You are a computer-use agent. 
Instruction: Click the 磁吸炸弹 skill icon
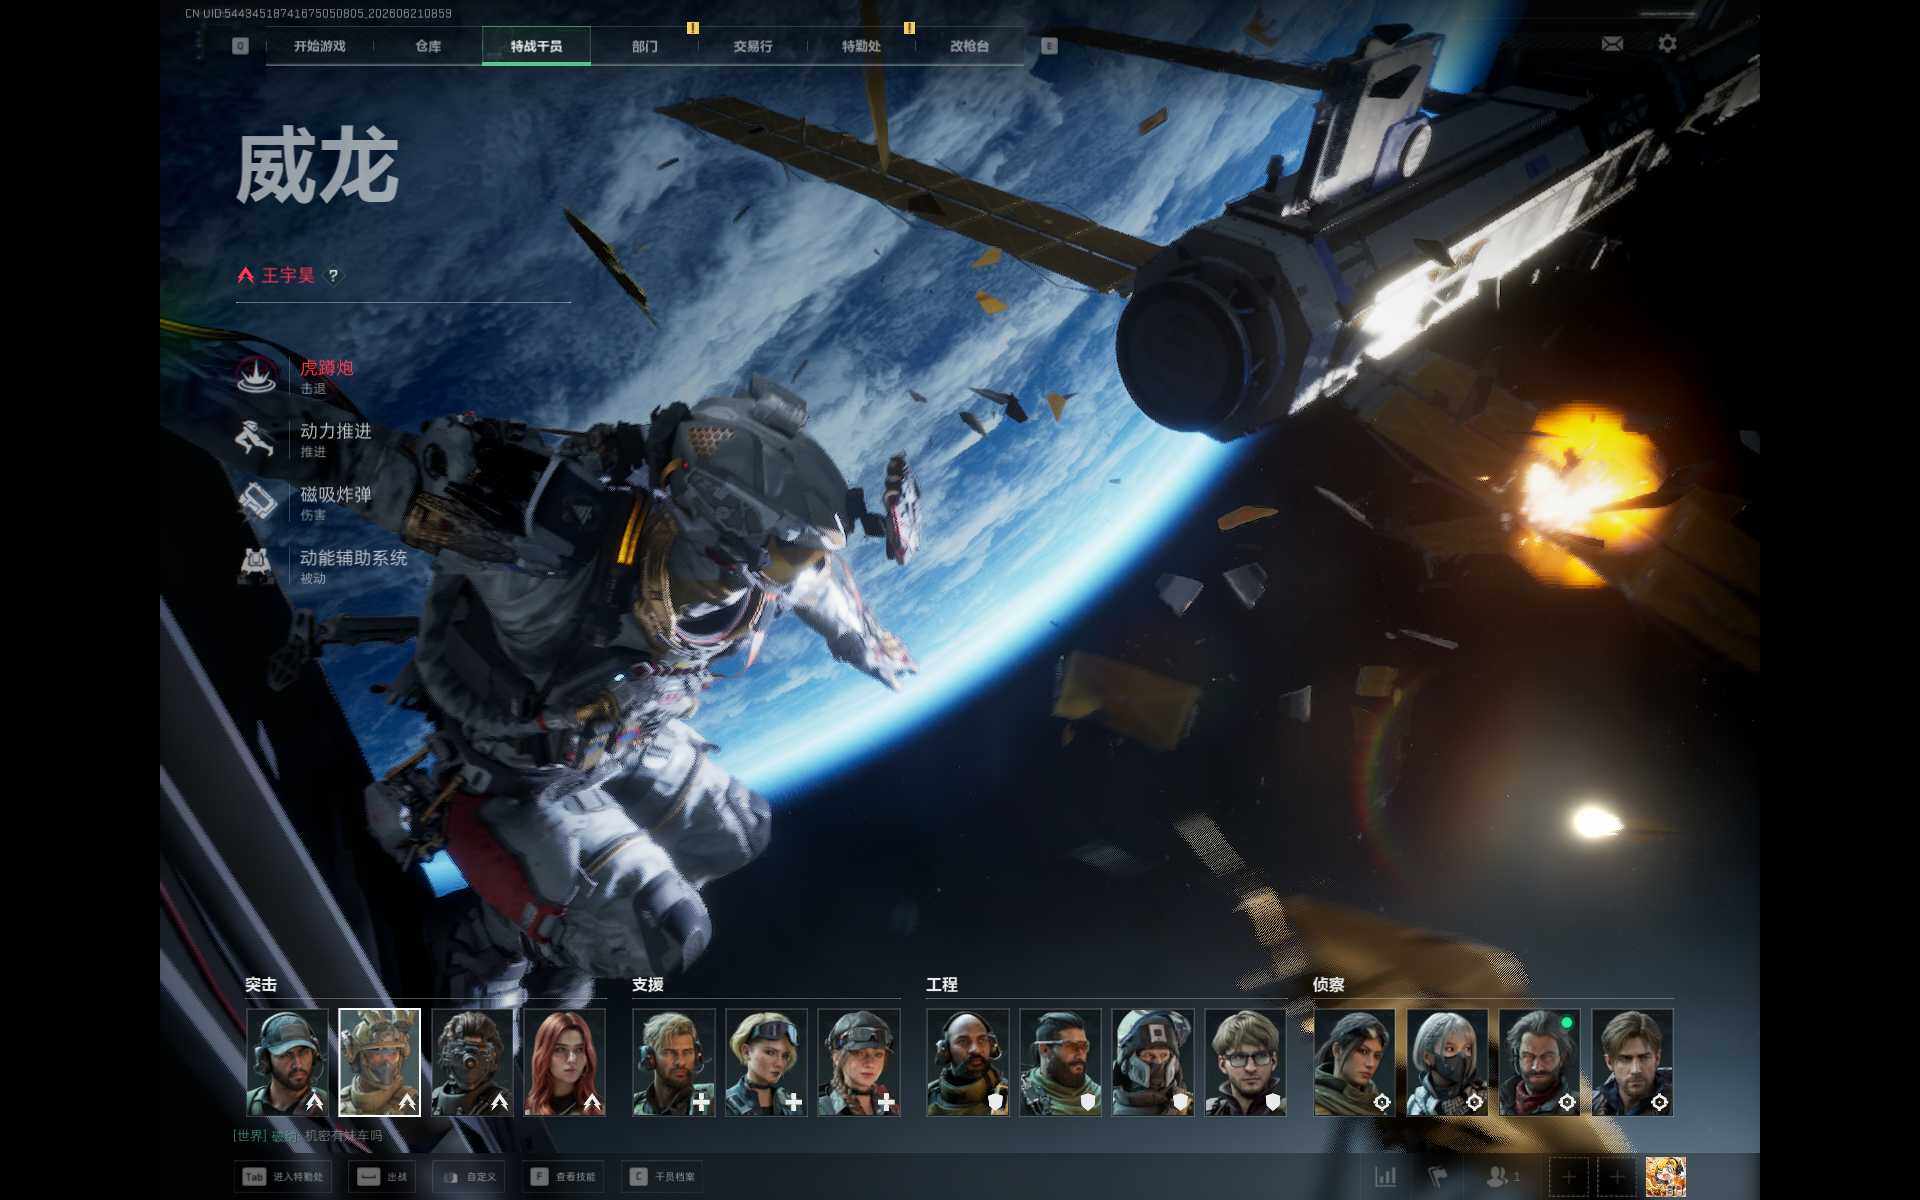tap(257, 501)
